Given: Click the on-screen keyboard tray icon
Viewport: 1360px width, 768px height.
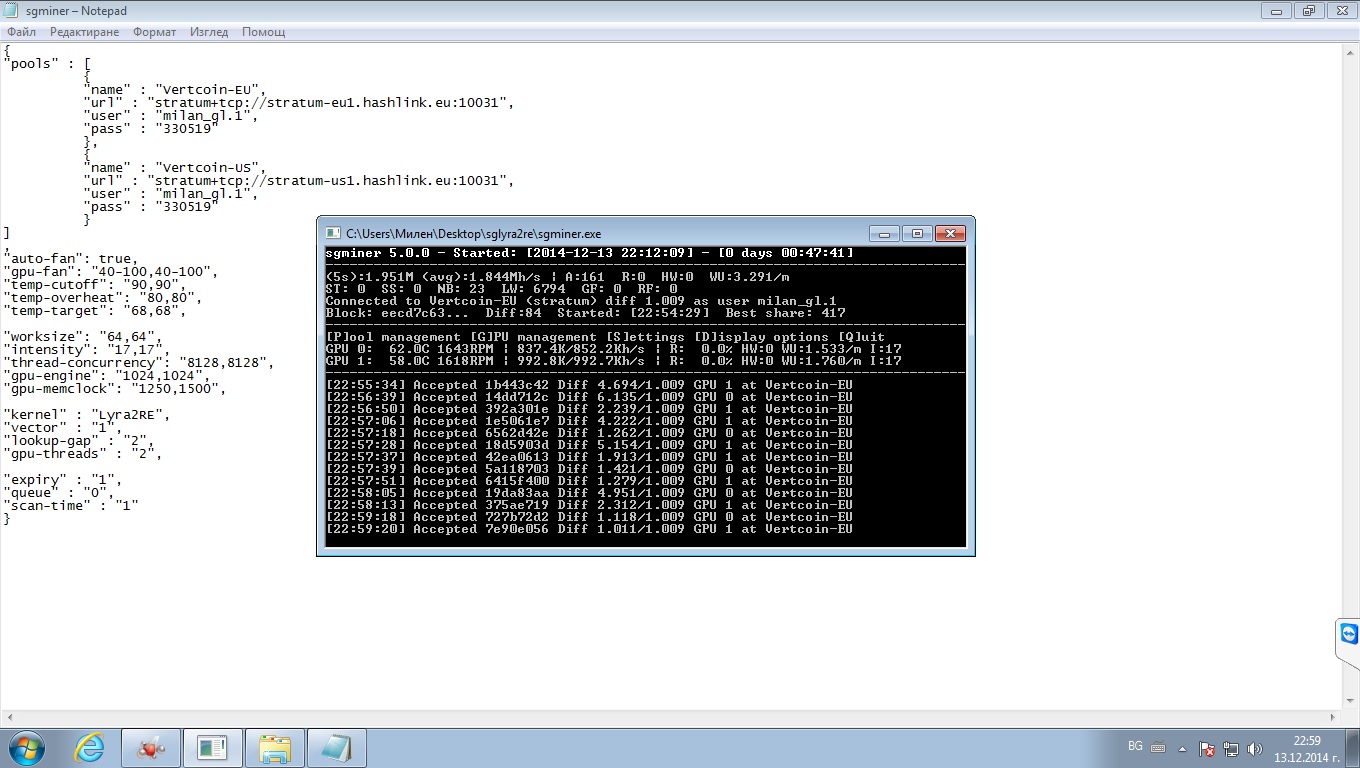Looking at the screenshot, I should [x=1158, y=747].
